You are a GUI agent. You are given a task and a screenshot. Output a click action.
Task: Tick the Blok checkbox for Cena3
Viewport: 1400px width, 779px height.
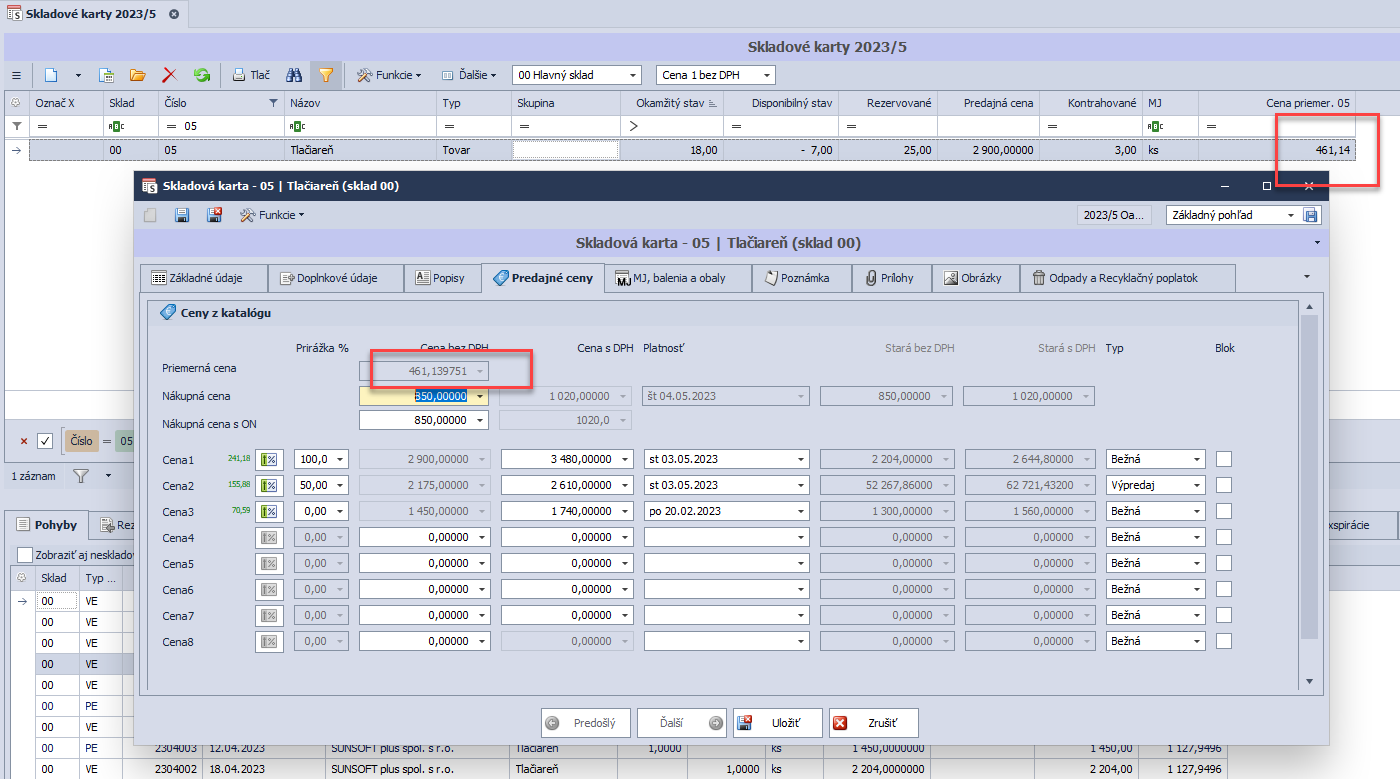click(x=1224, y=511)
